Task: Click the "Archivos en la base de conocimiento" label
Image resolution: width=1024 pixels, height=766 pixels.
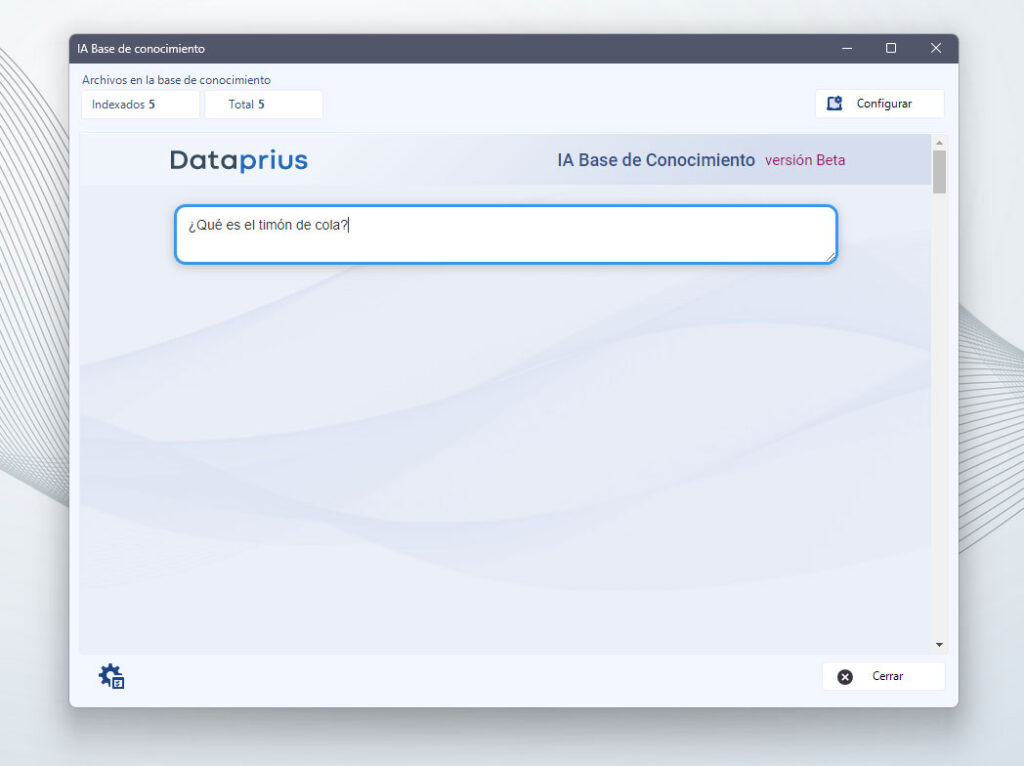Action: [x=176, y=80]
